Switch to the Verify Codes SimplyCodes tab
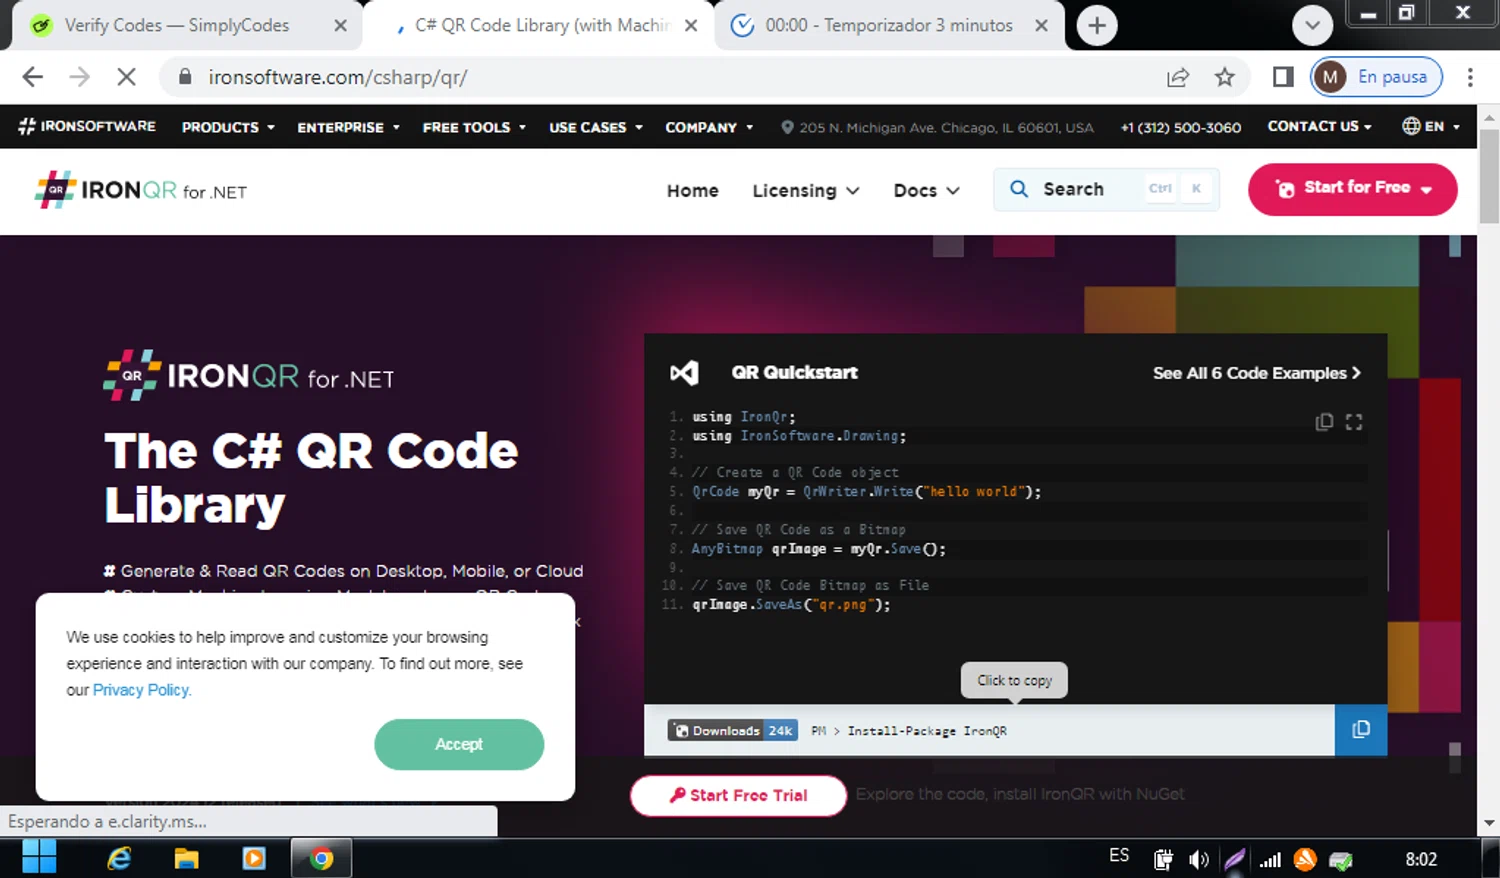 pos(177,26)
